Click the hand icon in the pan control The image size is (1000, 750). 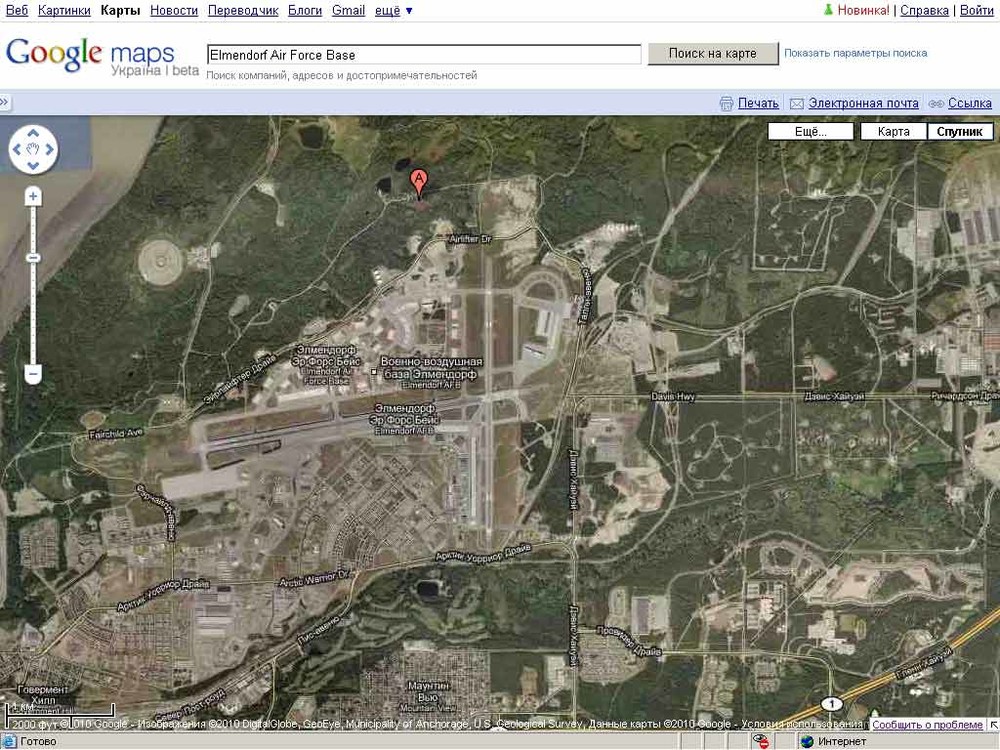(x=34, y=146)
